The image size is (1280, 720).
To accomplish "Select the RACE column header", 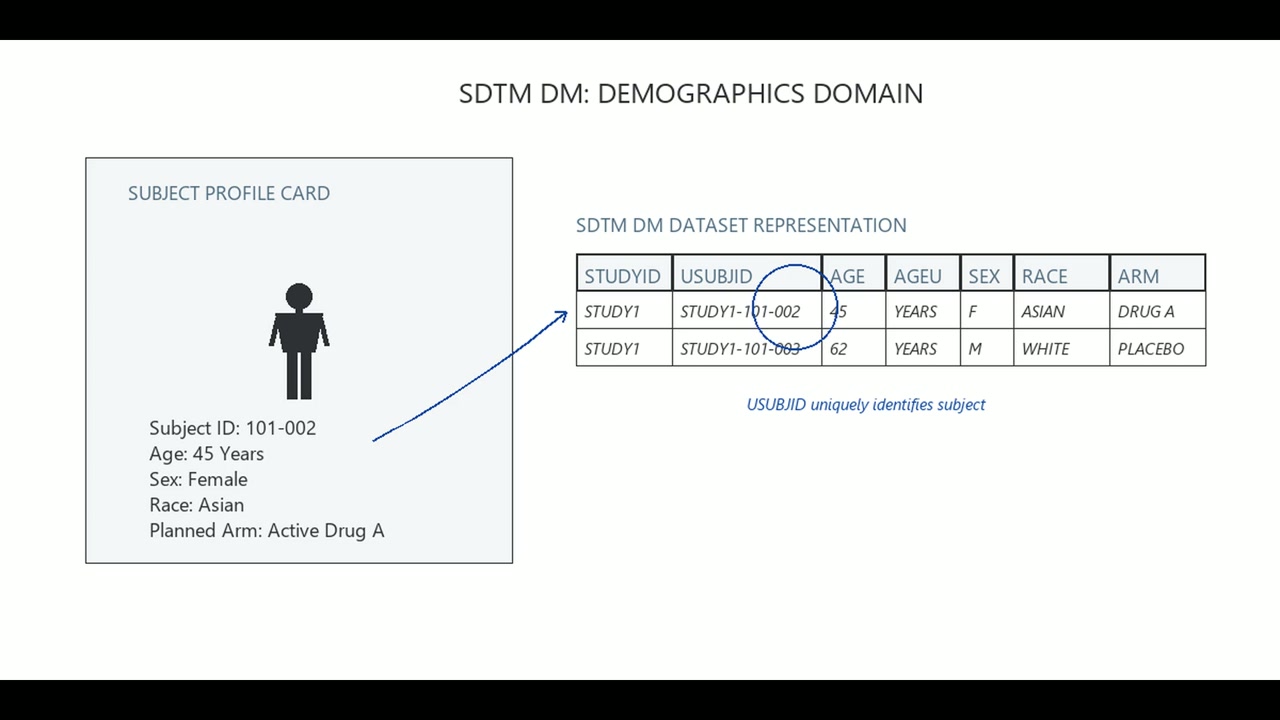I will (x=1061, y=274).
